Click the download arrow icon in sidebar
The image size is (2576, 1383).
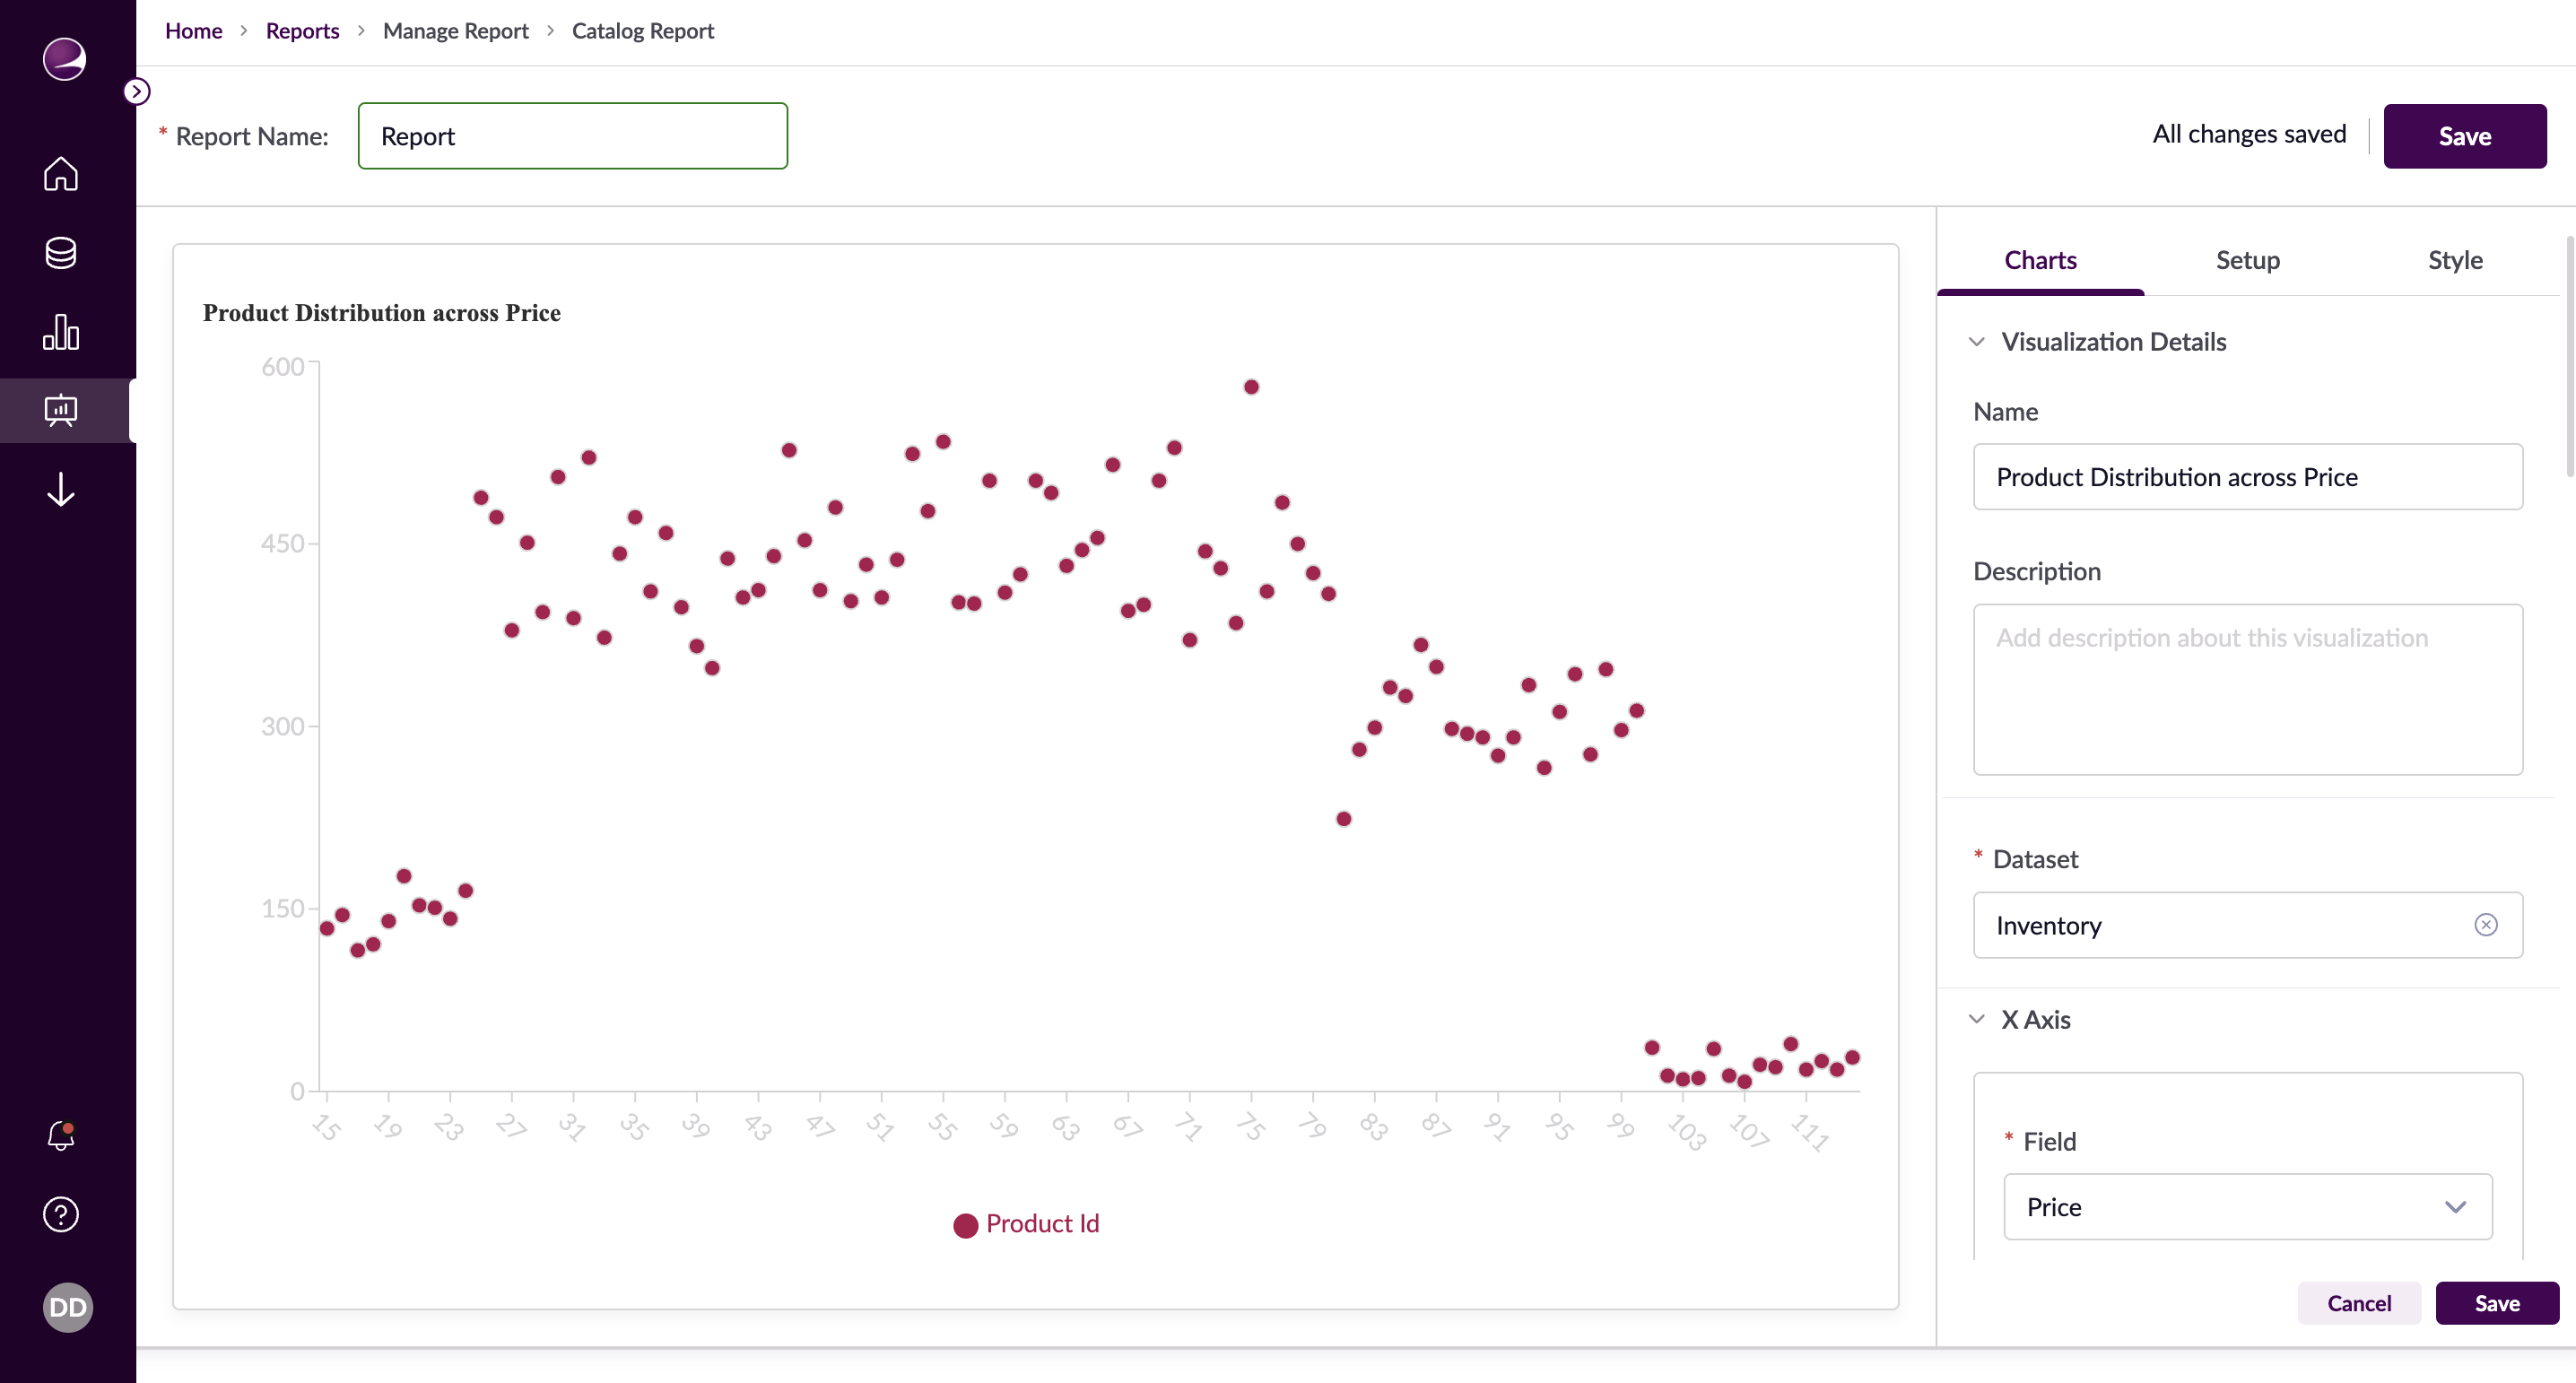pos(60,489)
